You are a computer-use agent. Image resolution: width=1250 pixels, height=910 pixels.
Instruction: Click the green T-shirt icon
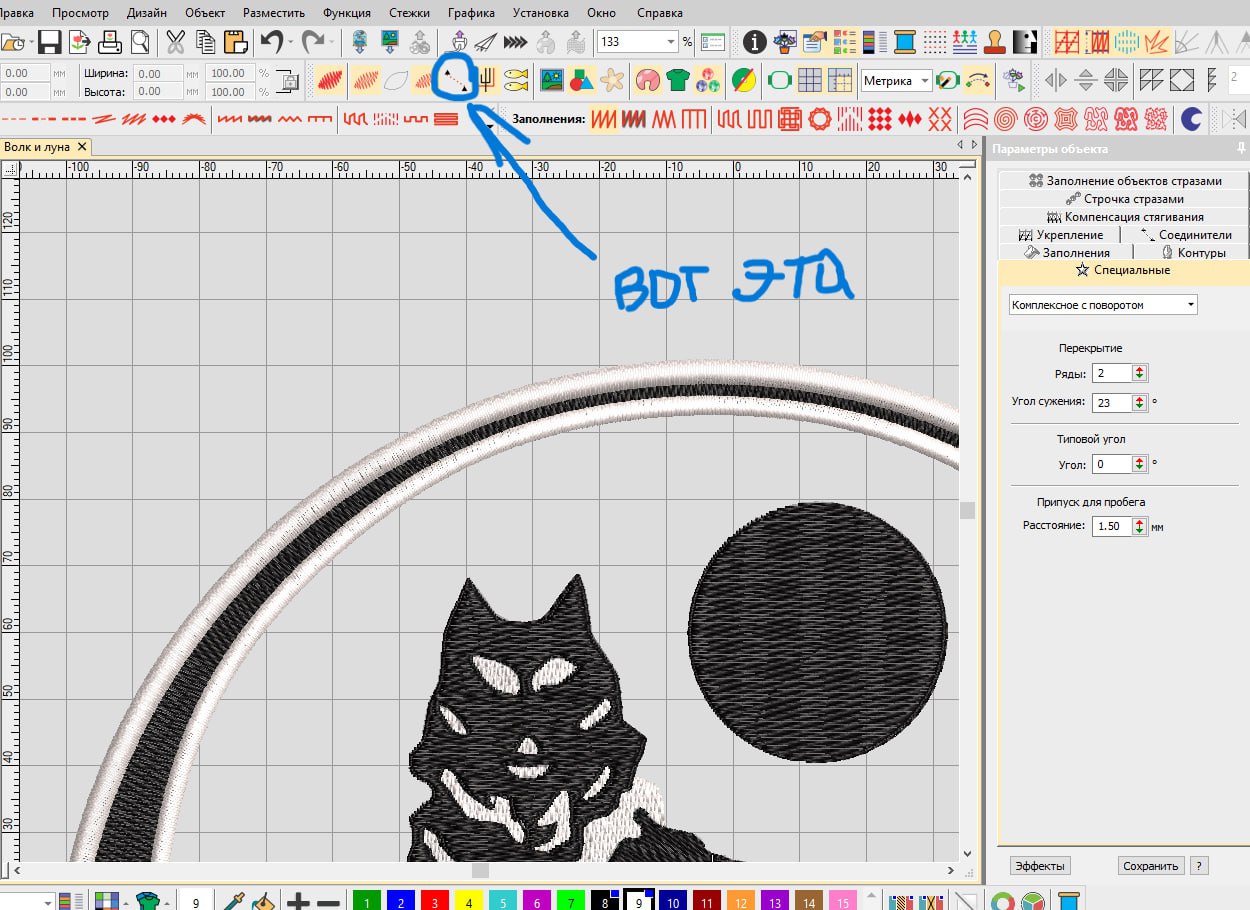pos(678,79)
